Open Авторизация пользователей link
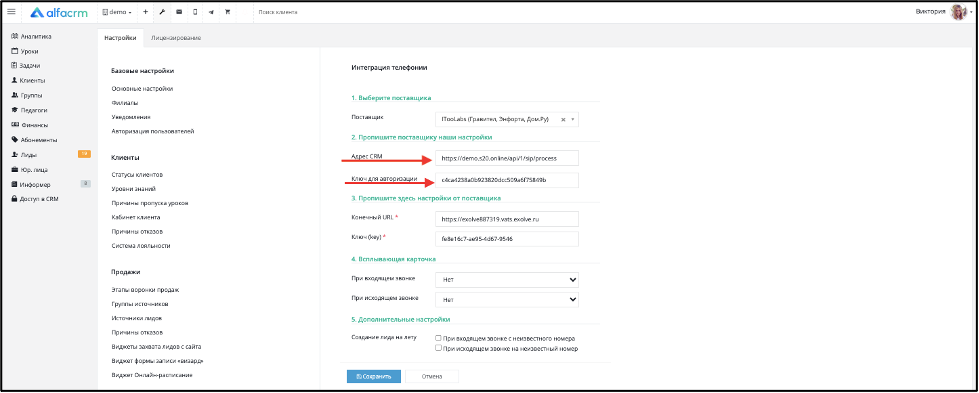979x393 pixels. tap(153, 131)
